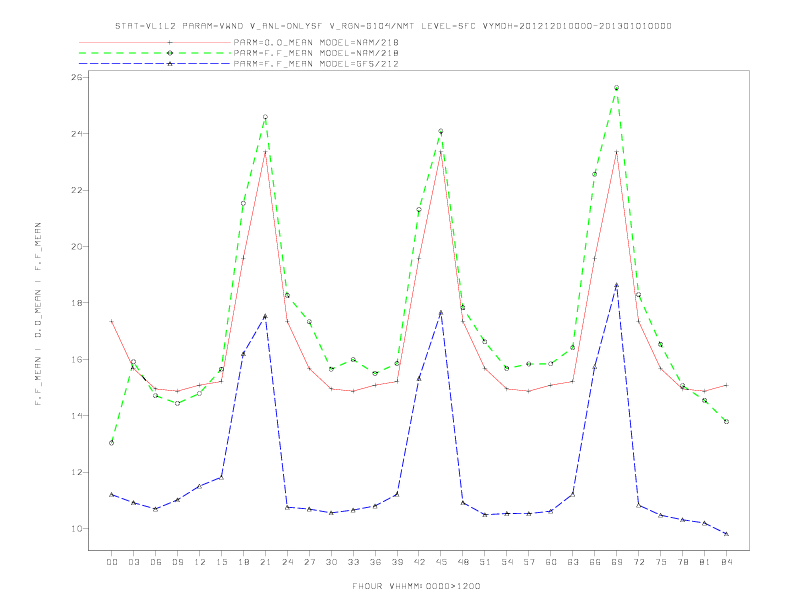Click x-axis tick label 42
The height and width of the screenshot is (612, 792).
419,562
